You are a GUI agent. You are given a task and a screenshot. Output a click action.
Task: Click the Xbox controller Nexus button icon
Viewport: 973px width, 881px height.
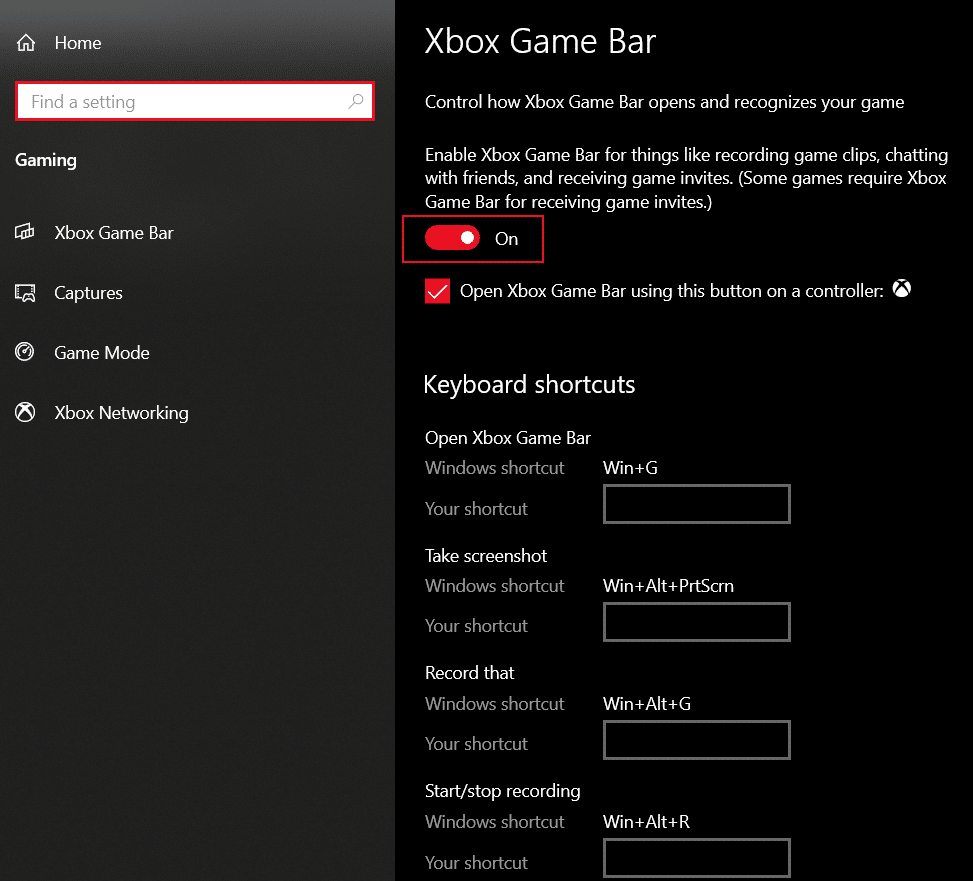click(x=901, y=288)
